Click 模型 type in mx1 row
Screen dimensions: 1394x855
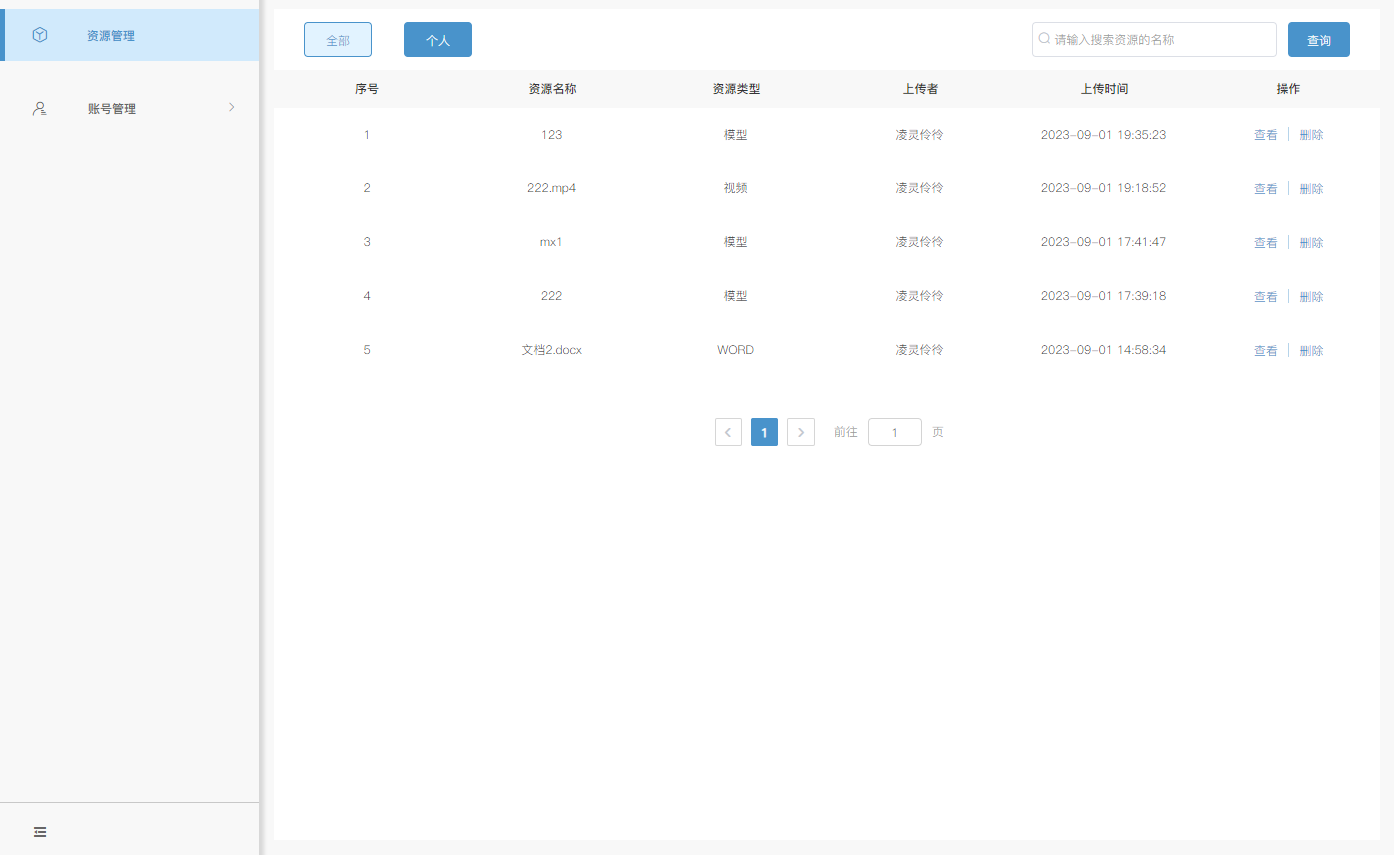(736, 242)
